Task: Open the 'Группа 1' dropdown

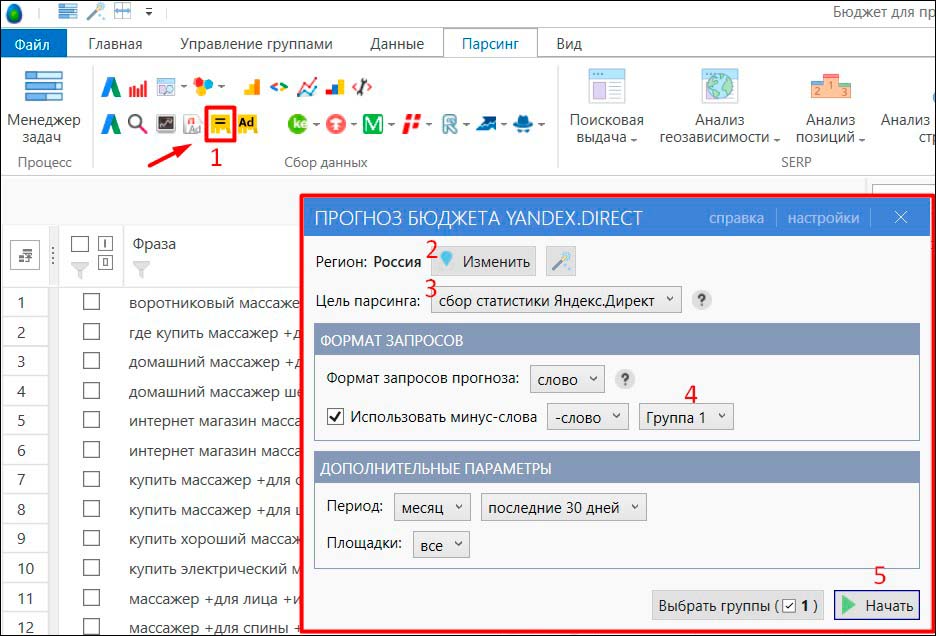Action: click(x=686, y=417)
